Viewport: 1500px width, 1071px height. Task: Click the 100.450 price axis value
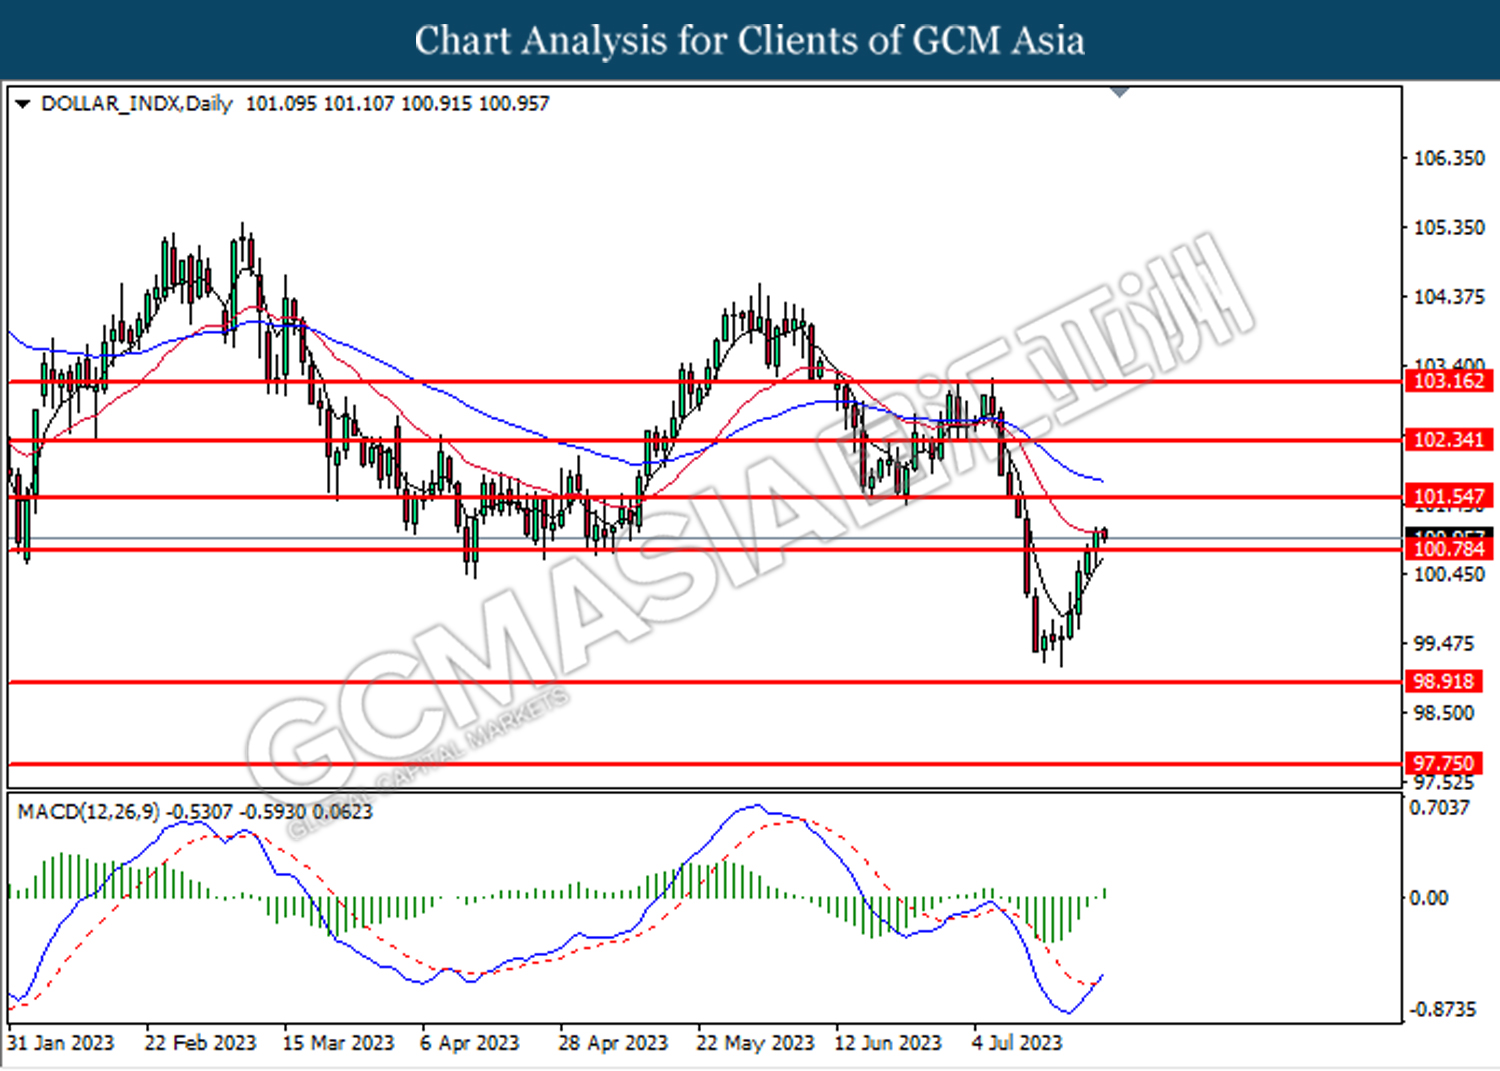point(1448,574)
